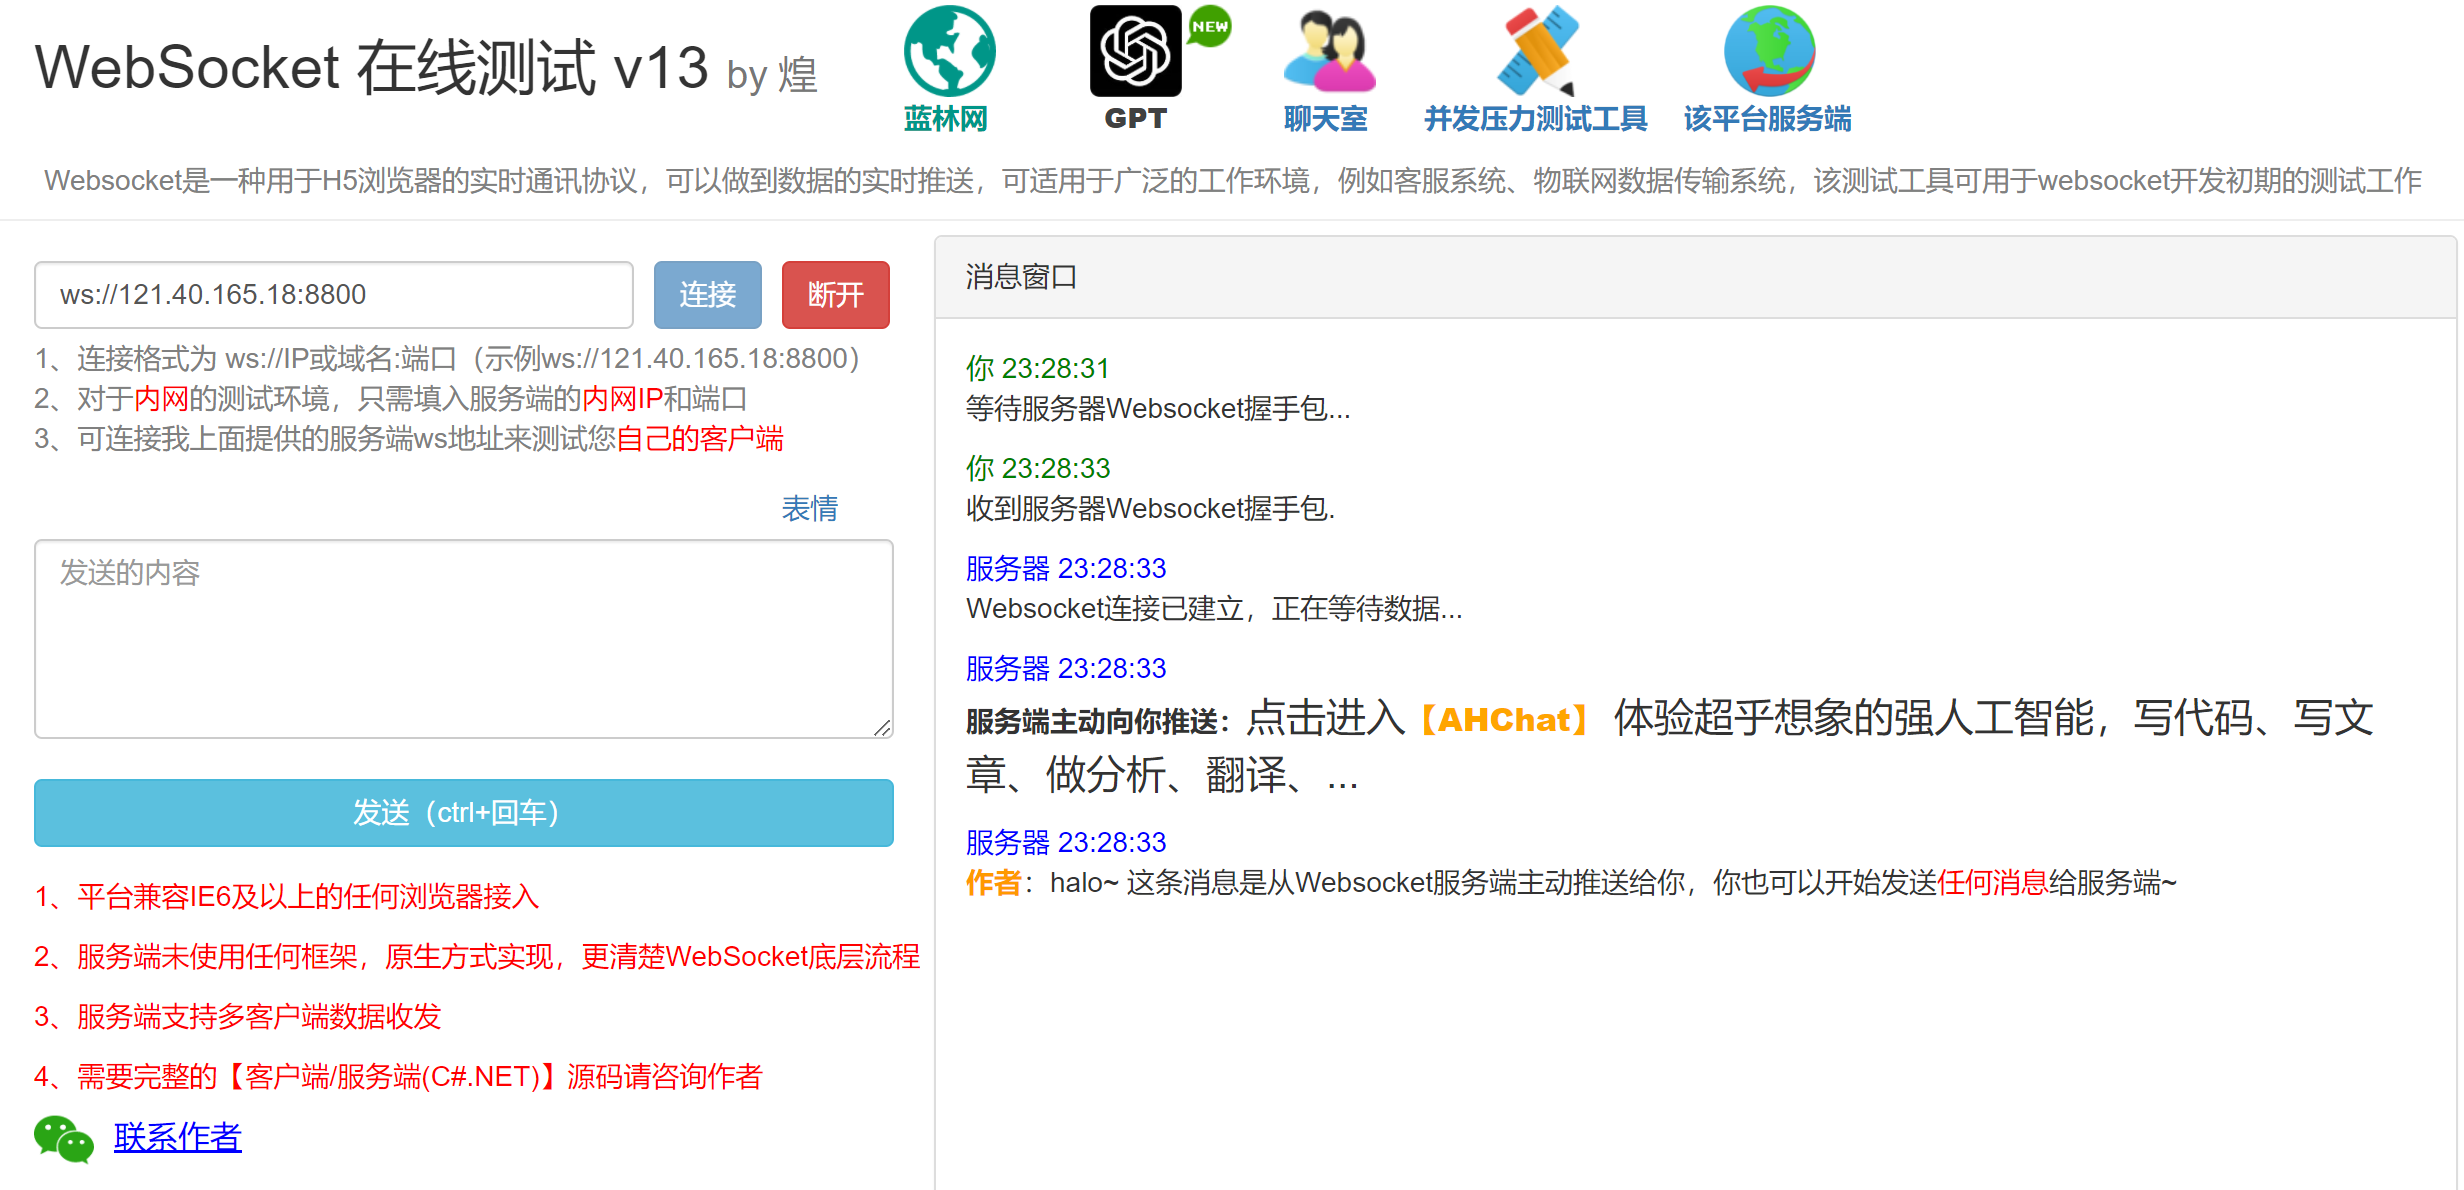This screenshot has width=2464, height=1190.
Task: Click into the 发送的内容 message textarea
Action: 463,638
